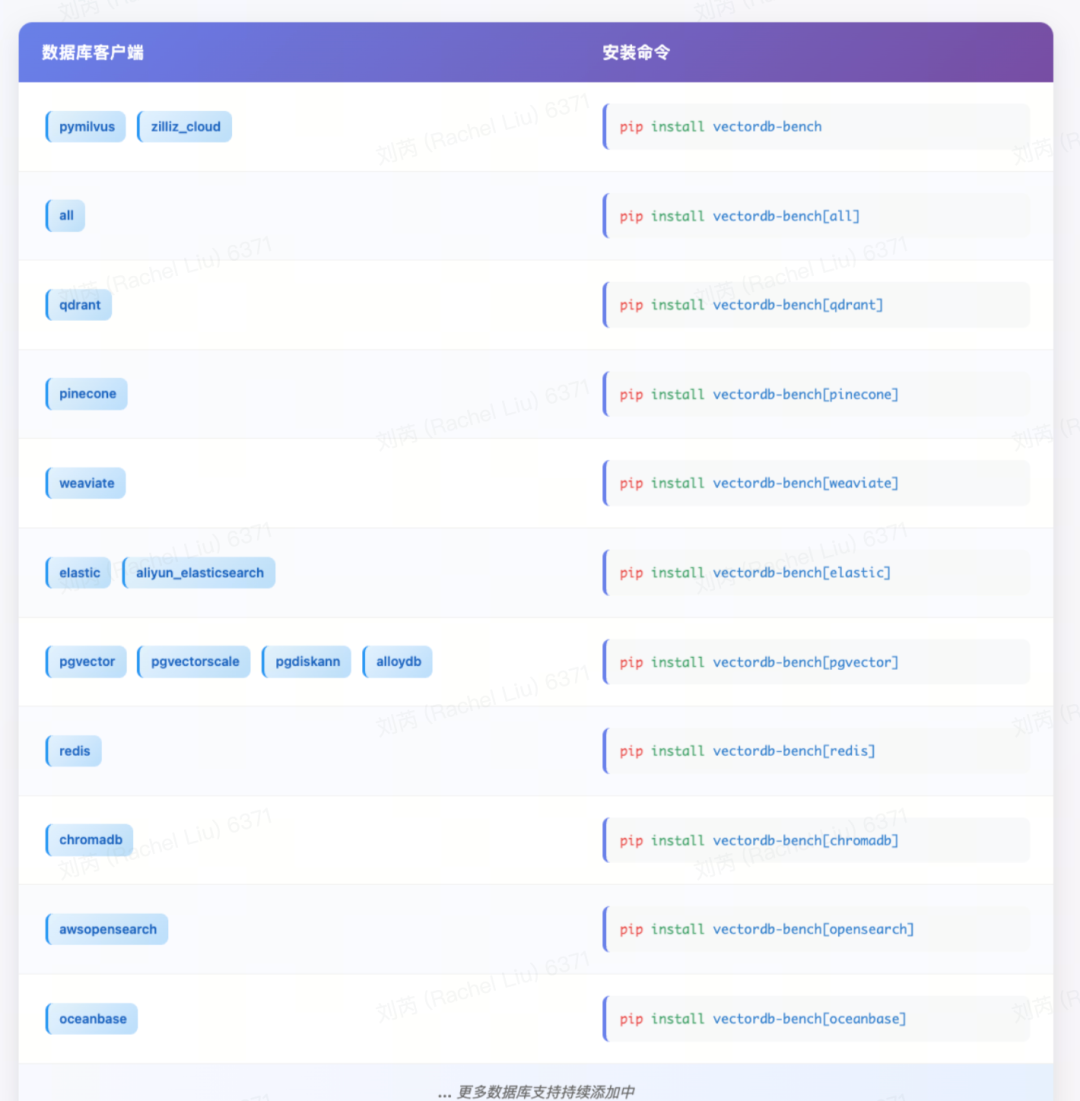Click the vectordb-bench[elastic] install command
Viewport: 1080px width, 1101px height.
(816, 572)
